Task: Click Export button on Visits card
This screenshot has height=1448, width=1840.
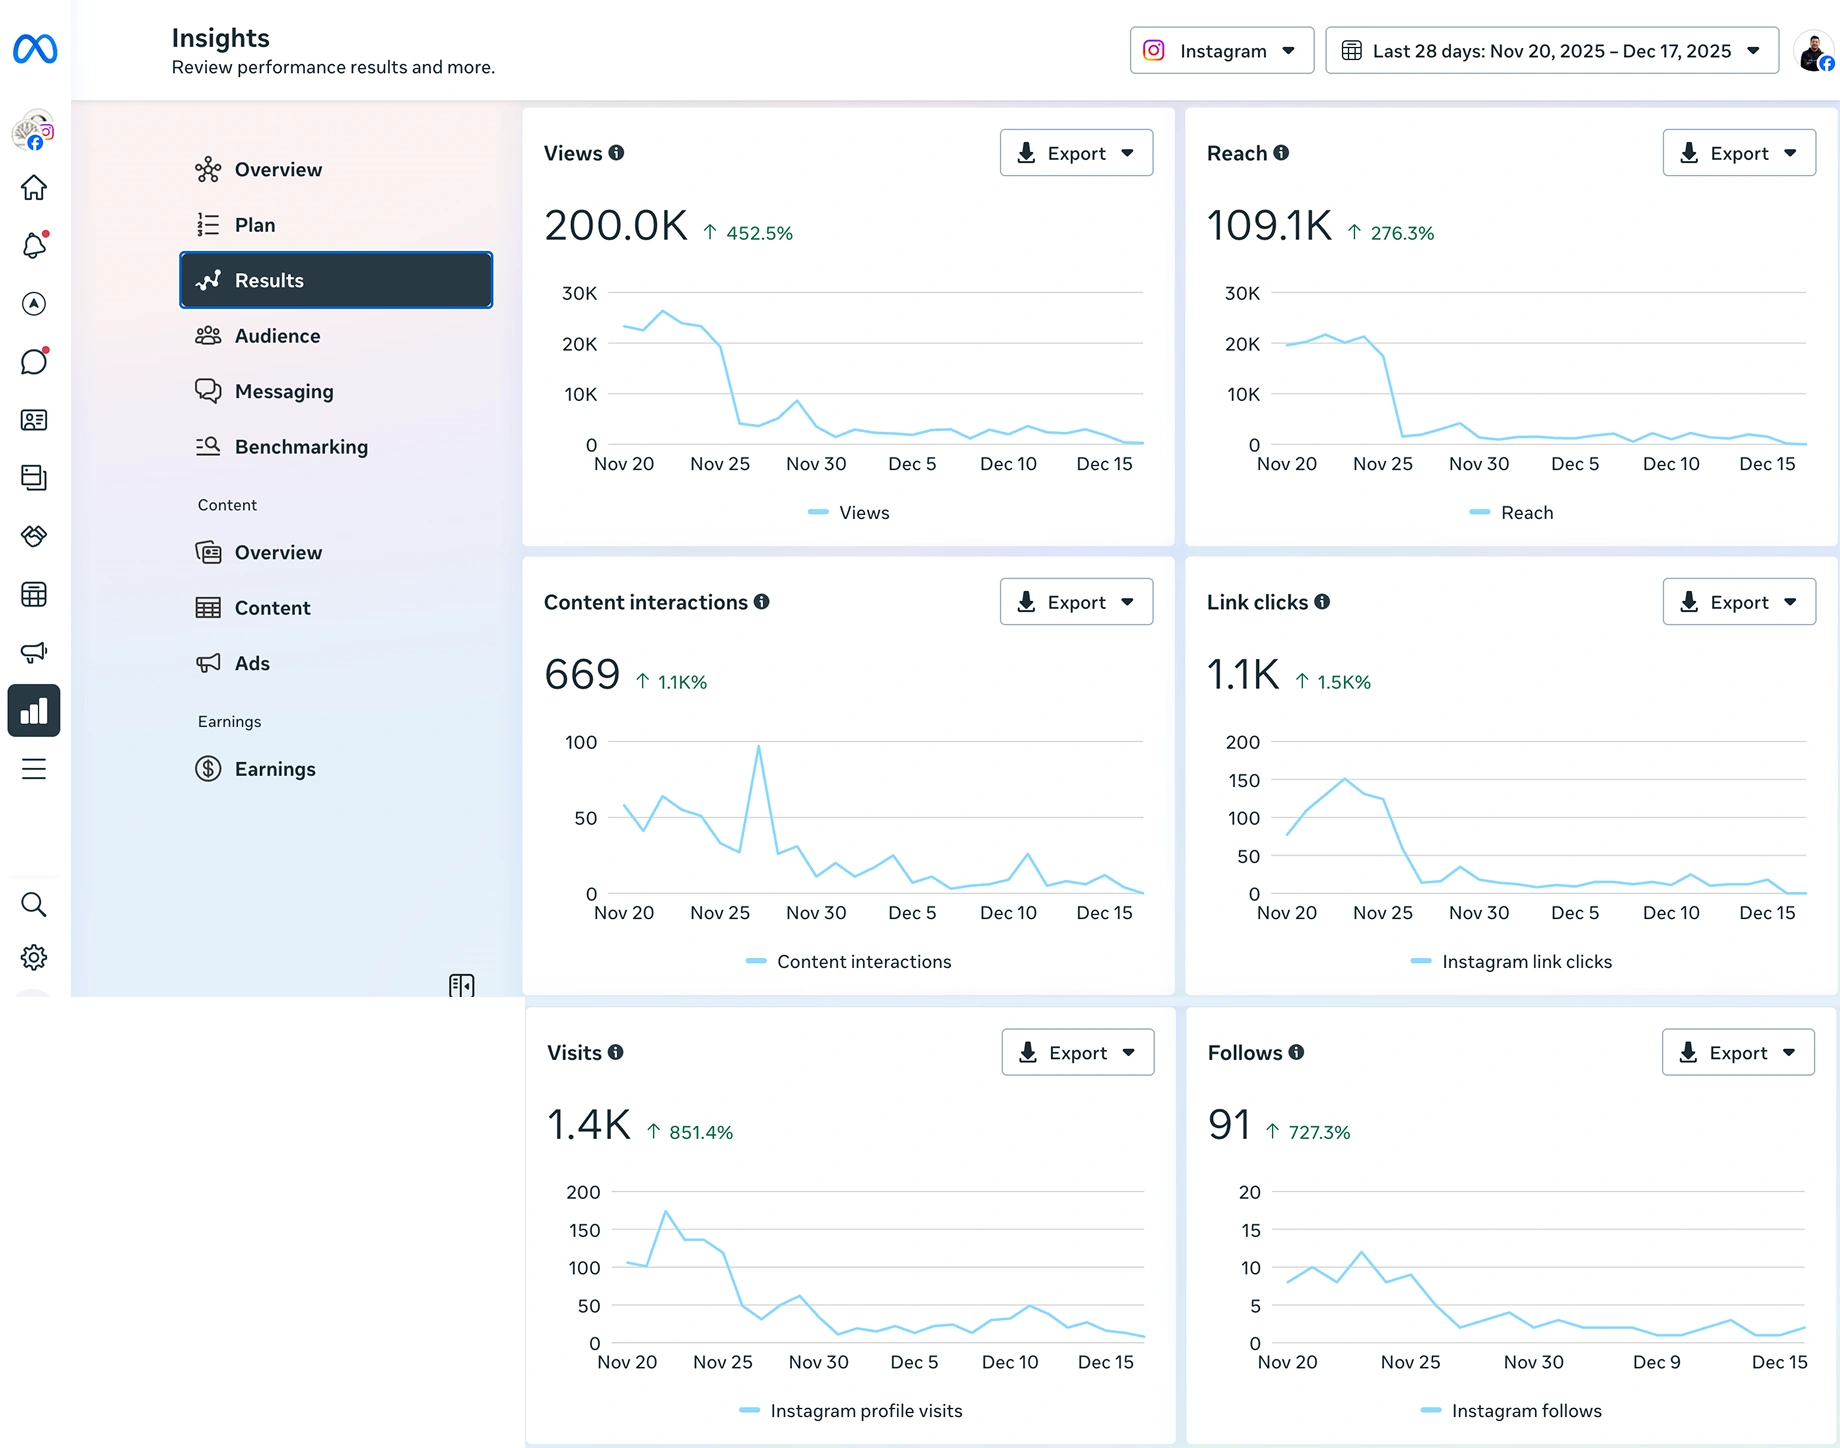Action: (1077, 1053)
